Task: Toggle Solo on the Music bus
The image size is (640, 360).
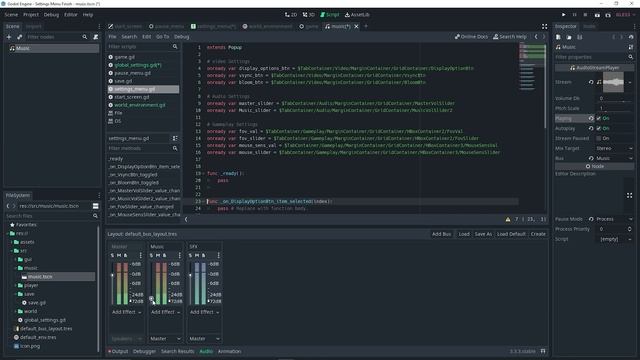Action: [x=151, y=256]
